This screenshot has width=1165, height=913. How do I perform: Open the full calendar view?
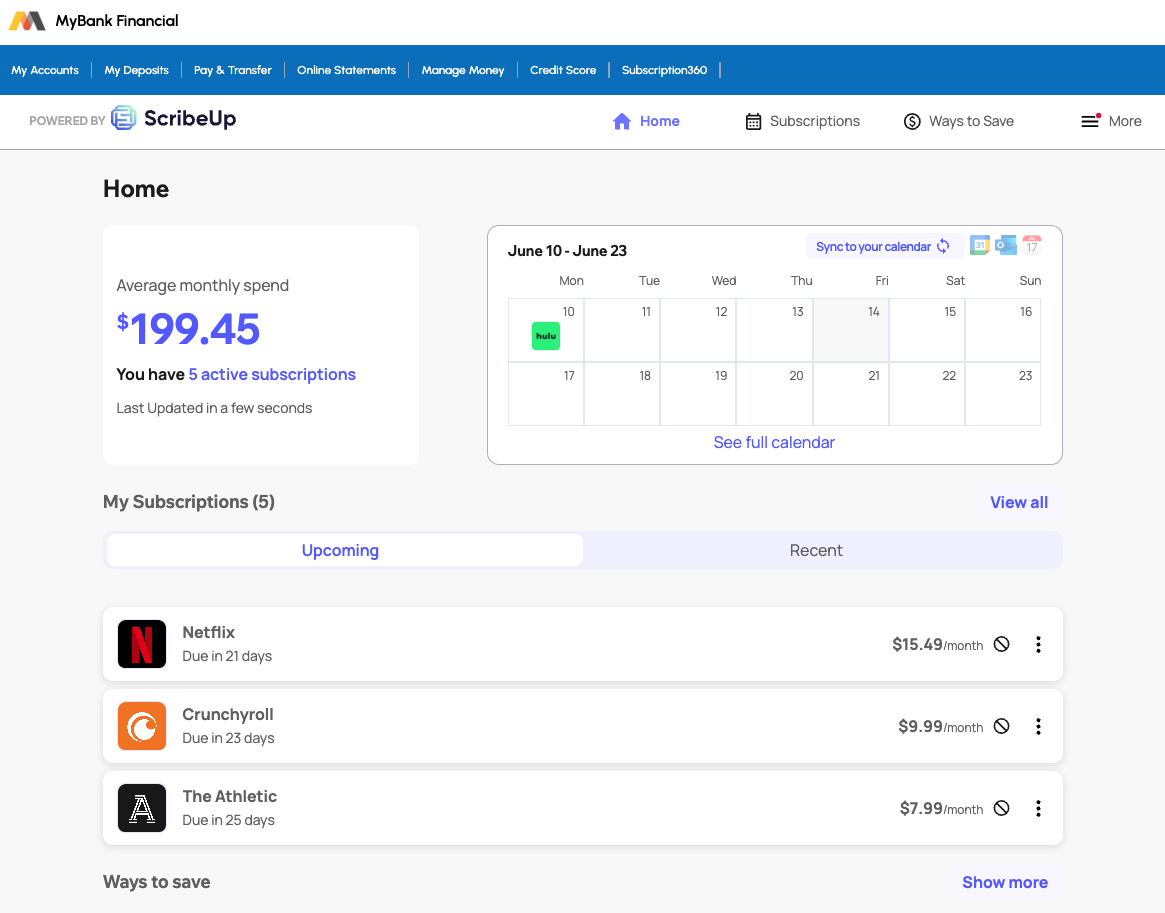pos(773,442)
